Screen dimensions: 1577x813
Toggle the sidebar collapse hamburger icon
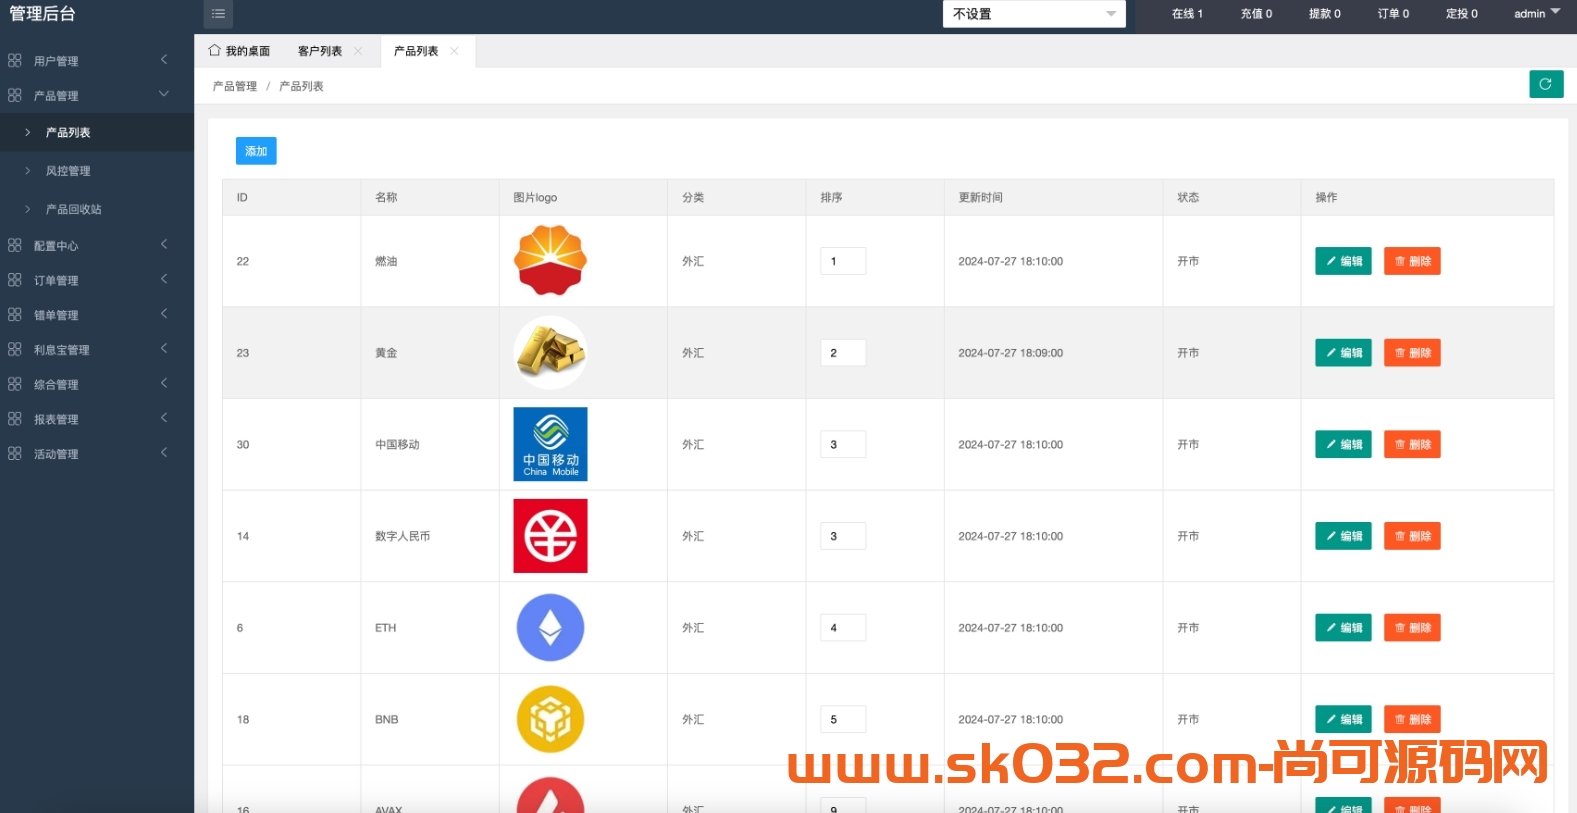[x=218, y=14]
